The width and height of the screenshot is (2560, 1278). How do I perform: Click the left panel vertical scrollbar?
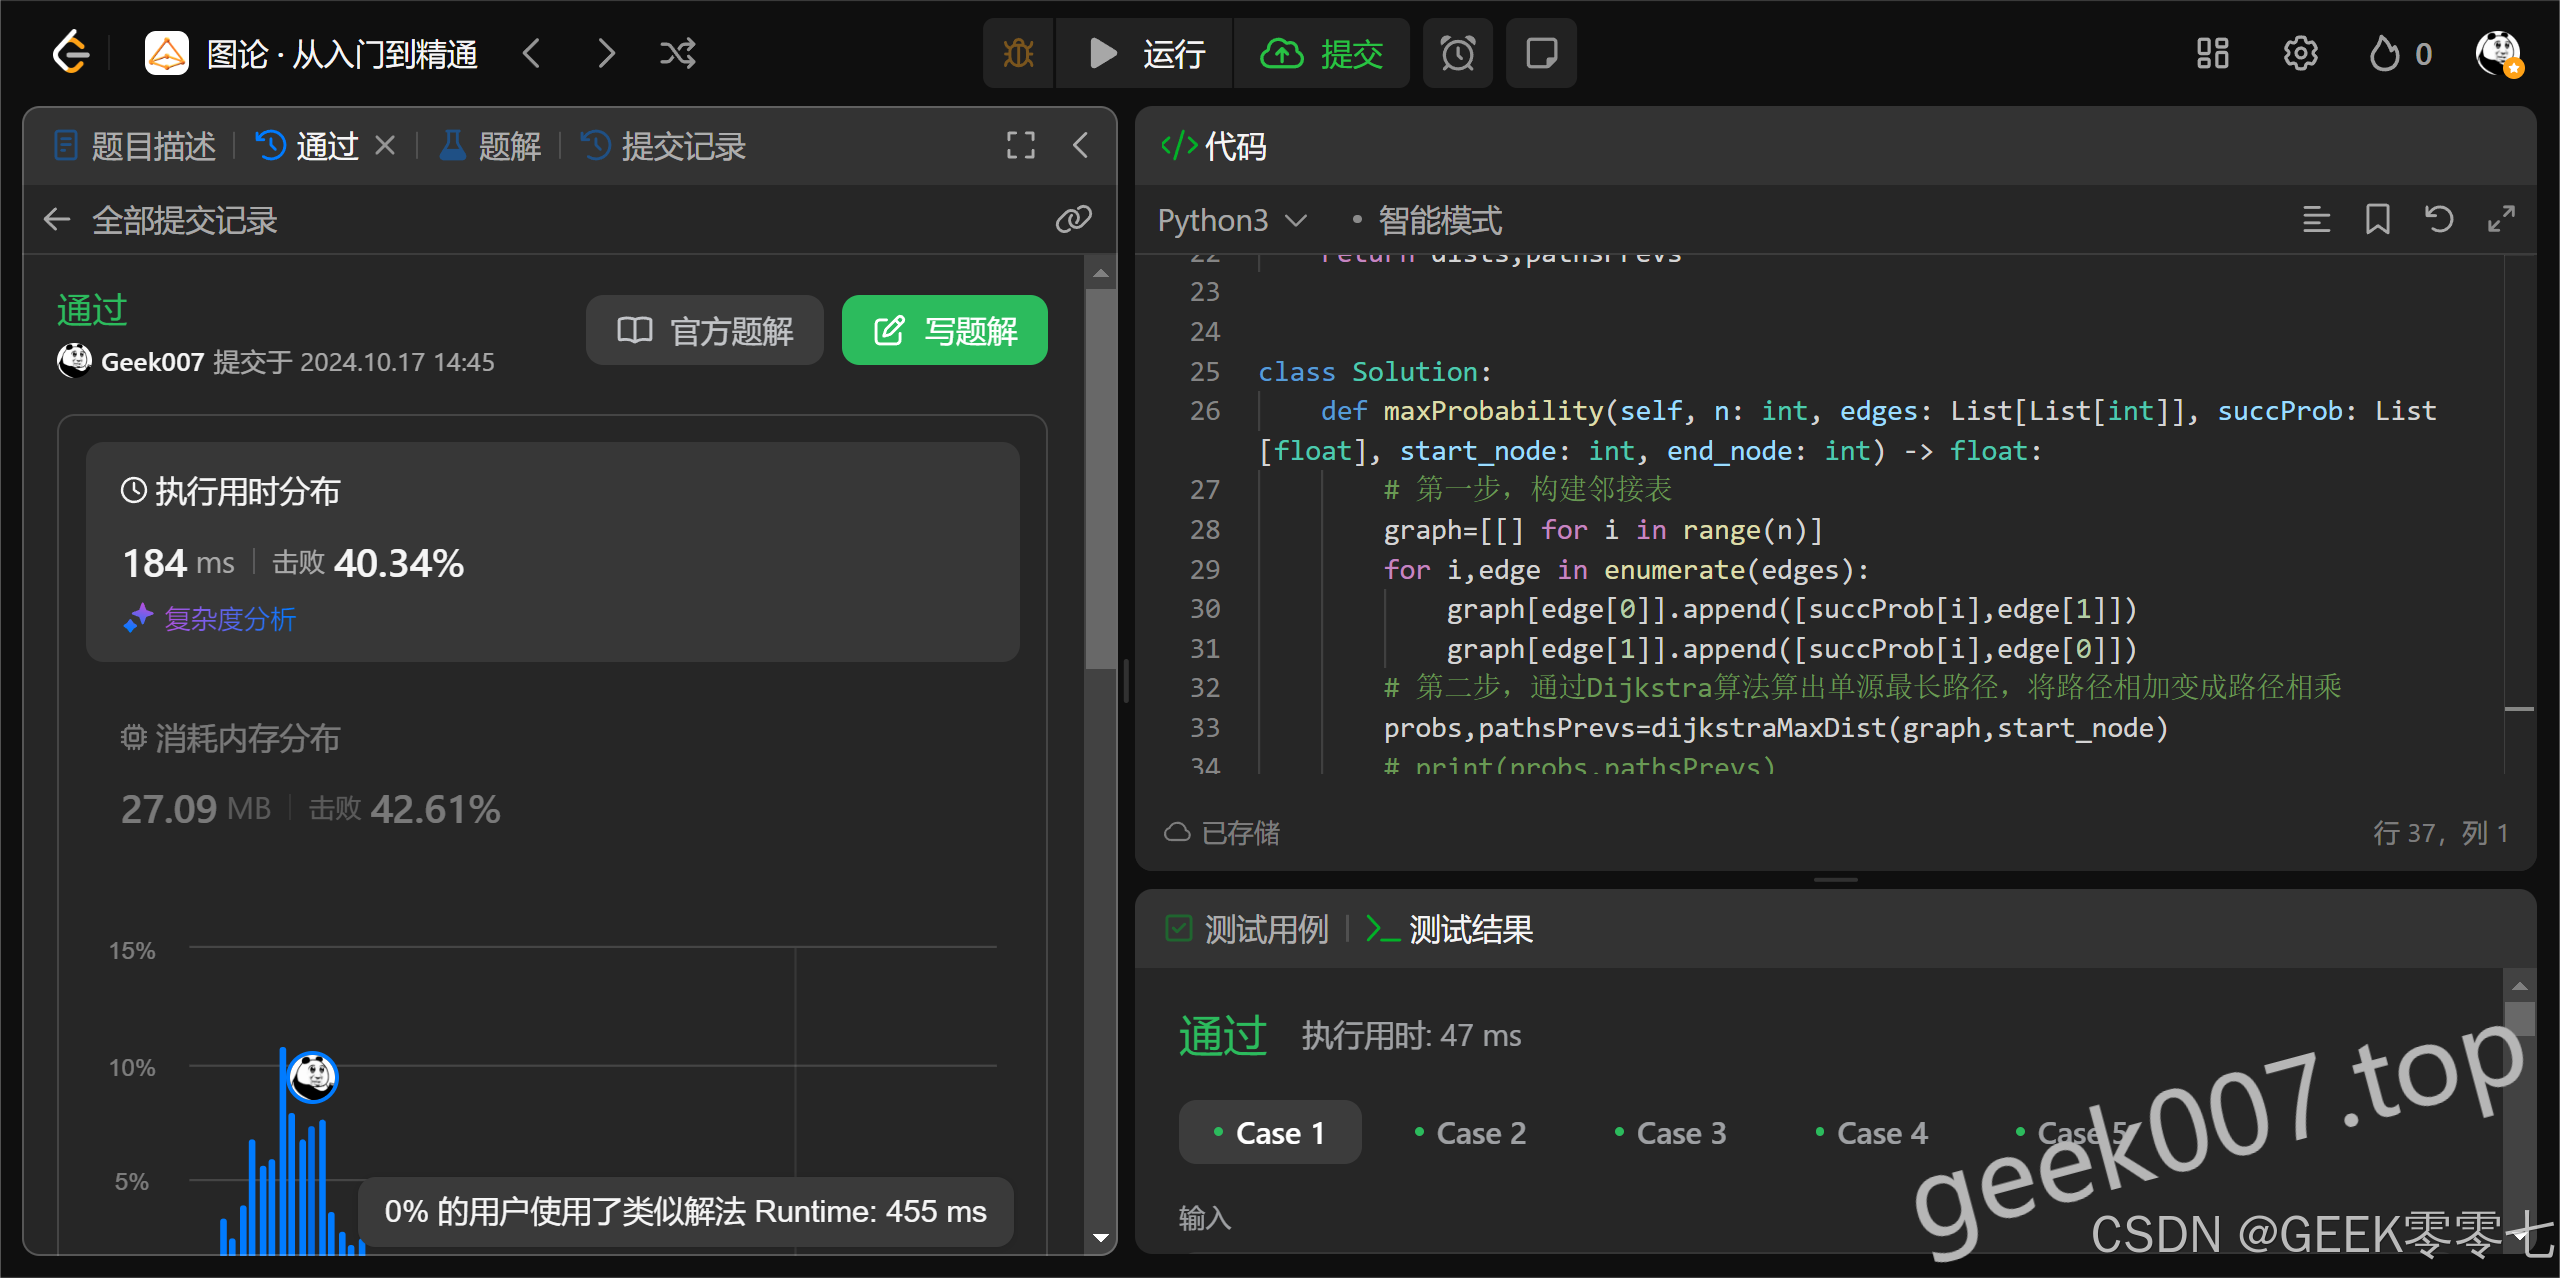point(1100,480)
